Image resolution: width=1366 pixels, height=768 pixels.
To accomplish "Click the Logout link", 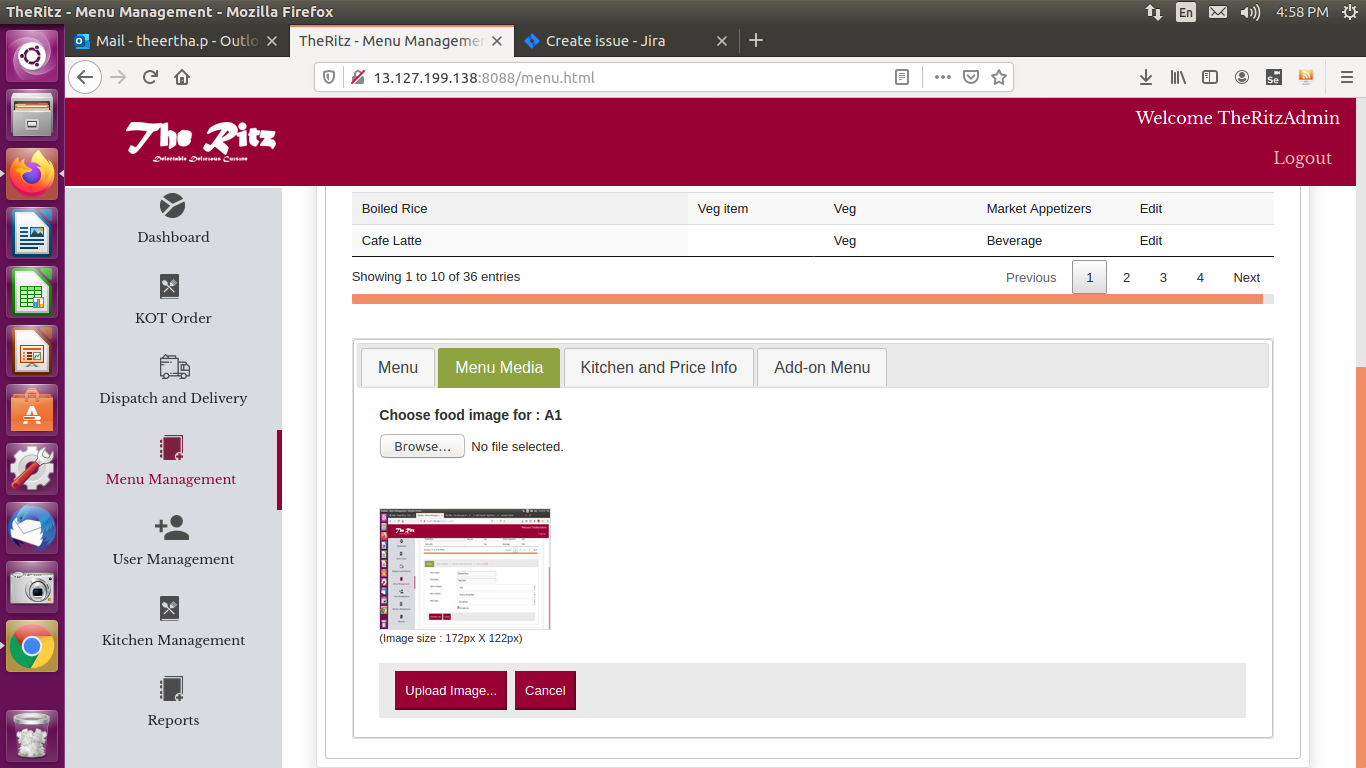I will (1302, 158).
